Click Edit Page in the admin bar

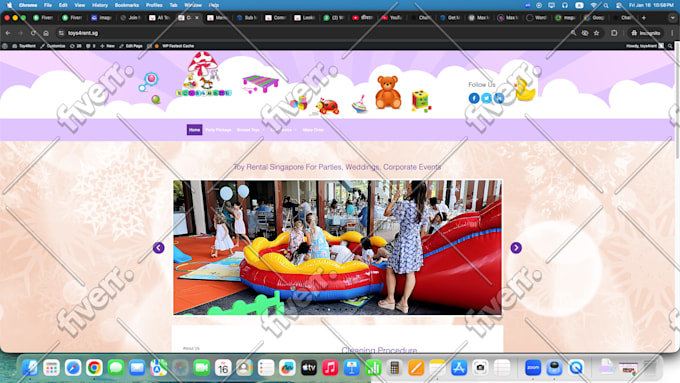(x=131, y=46)
